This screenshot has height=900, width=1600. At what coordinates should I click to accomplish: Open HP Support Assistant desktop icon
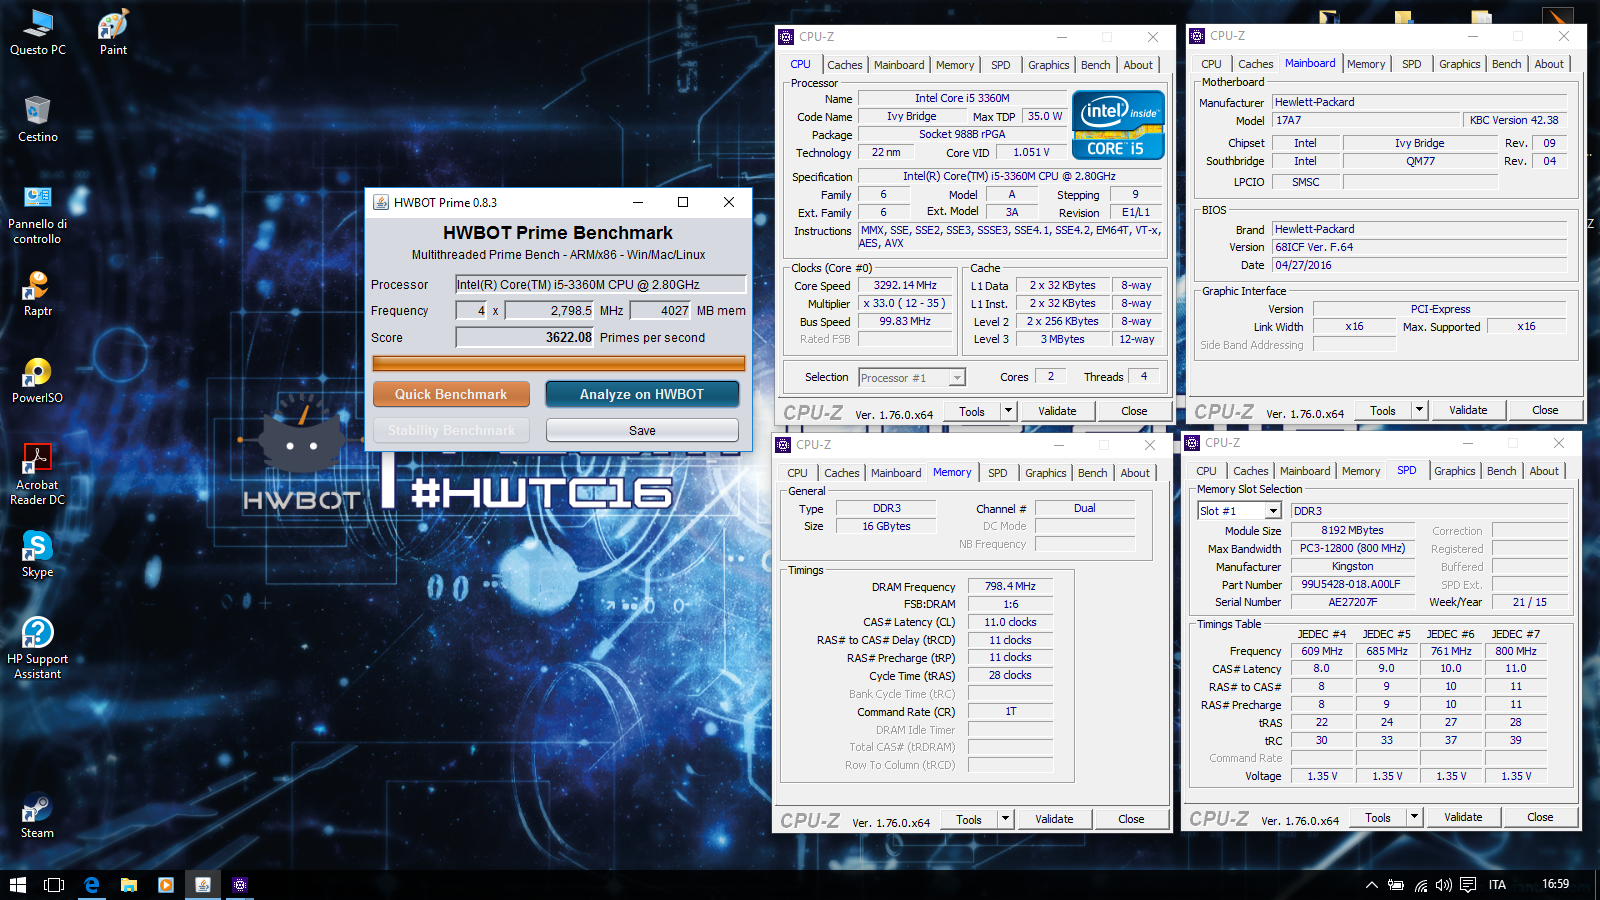(x=38, y=648)
